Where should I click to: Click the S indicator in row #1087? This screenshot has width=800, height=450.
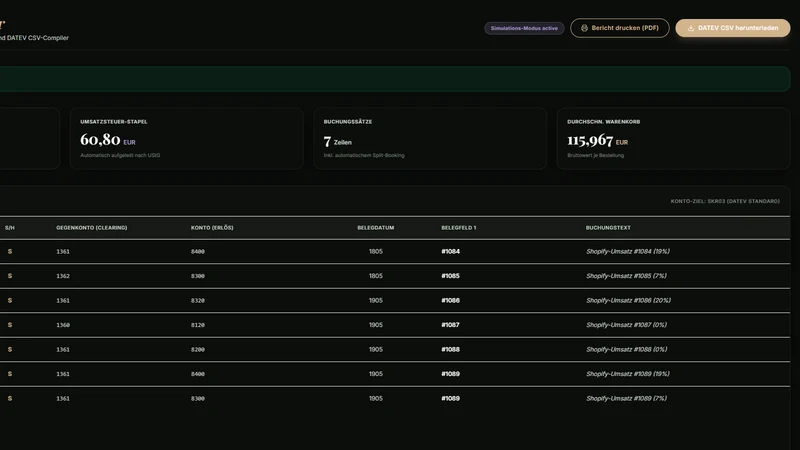tap(10, 325)
